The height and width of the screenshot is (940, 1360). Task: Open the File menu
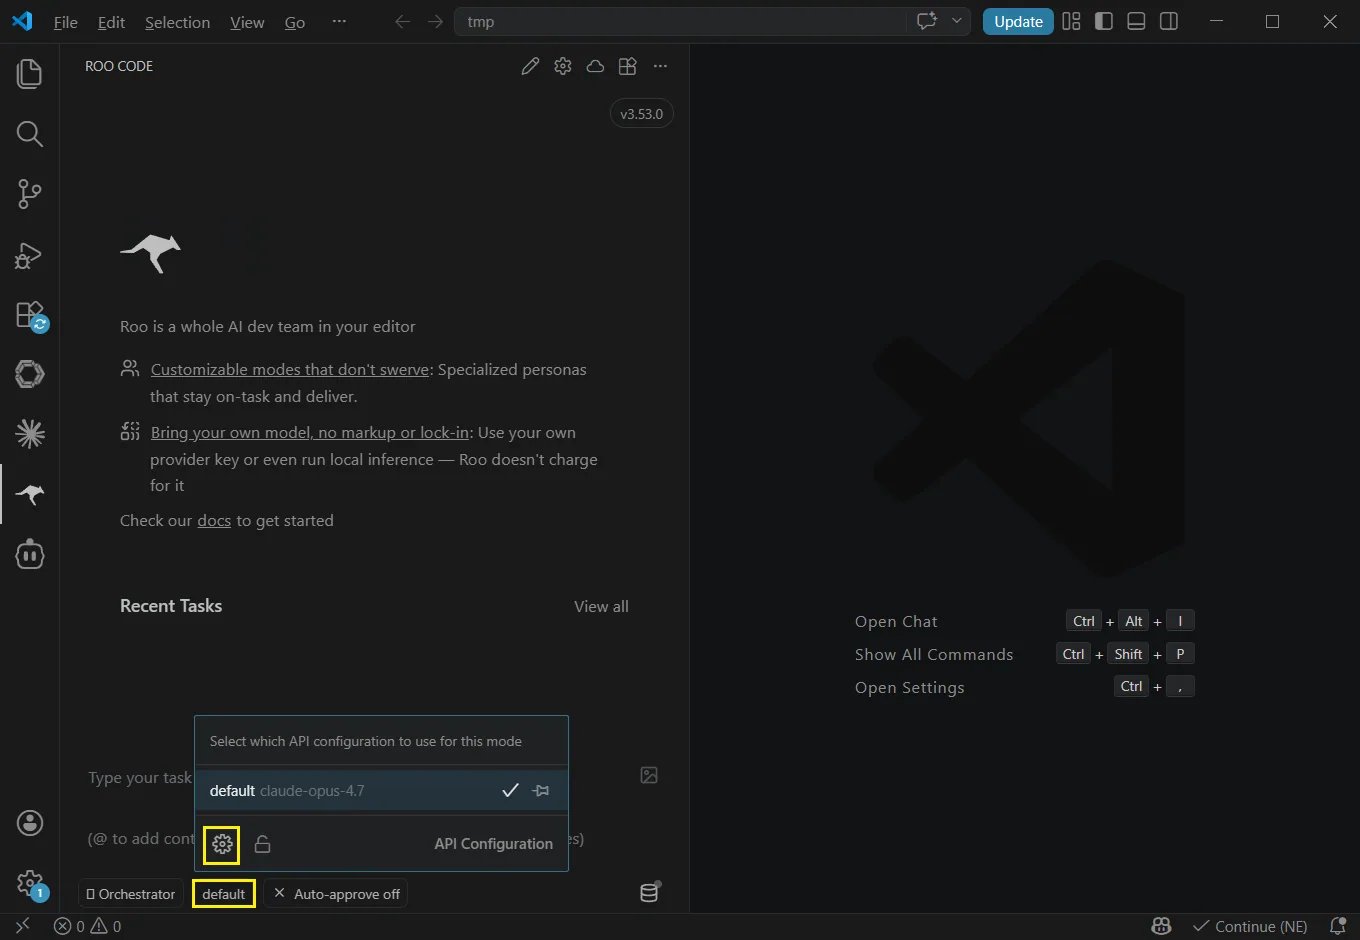[x=66, y=22]
